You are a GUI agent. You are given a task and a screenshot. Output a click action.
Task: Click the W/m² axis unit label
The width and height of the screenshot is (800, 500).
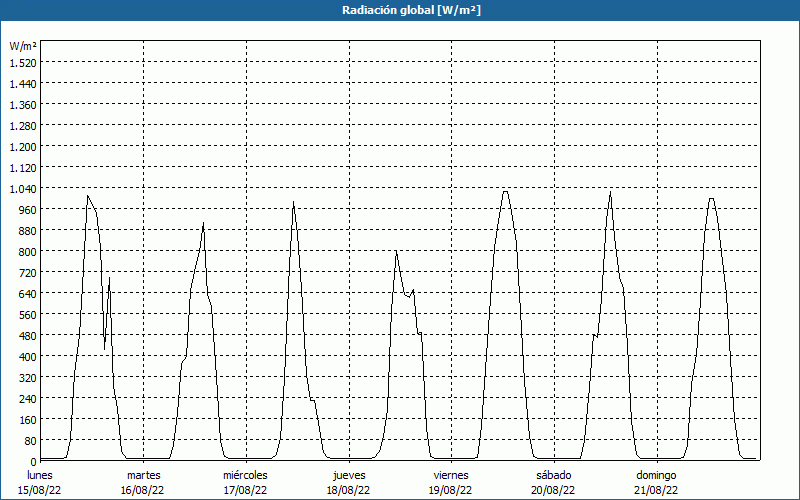(23, 46)
